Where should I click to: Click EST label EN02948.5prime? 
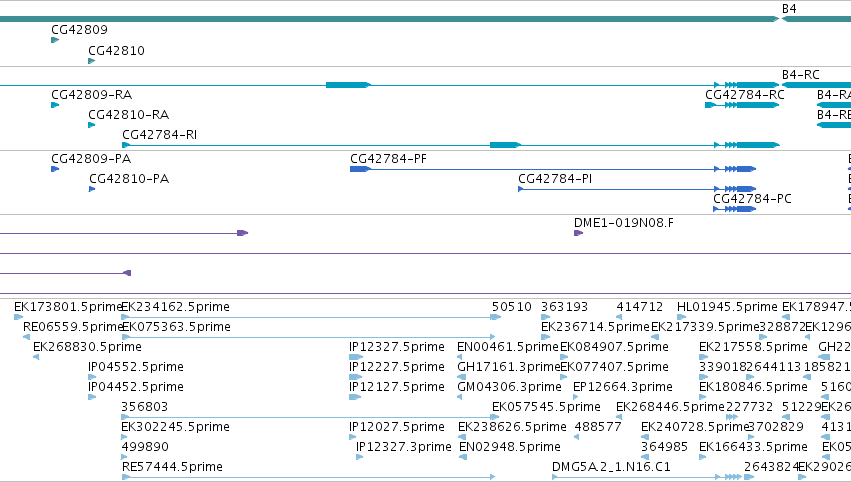tap(510, 447)
